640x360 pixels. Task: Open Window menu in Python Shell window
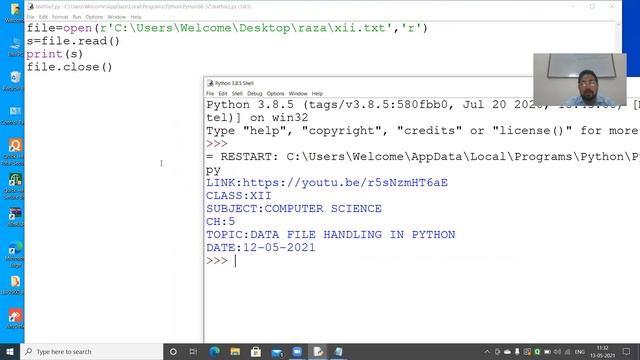(298, 93)
